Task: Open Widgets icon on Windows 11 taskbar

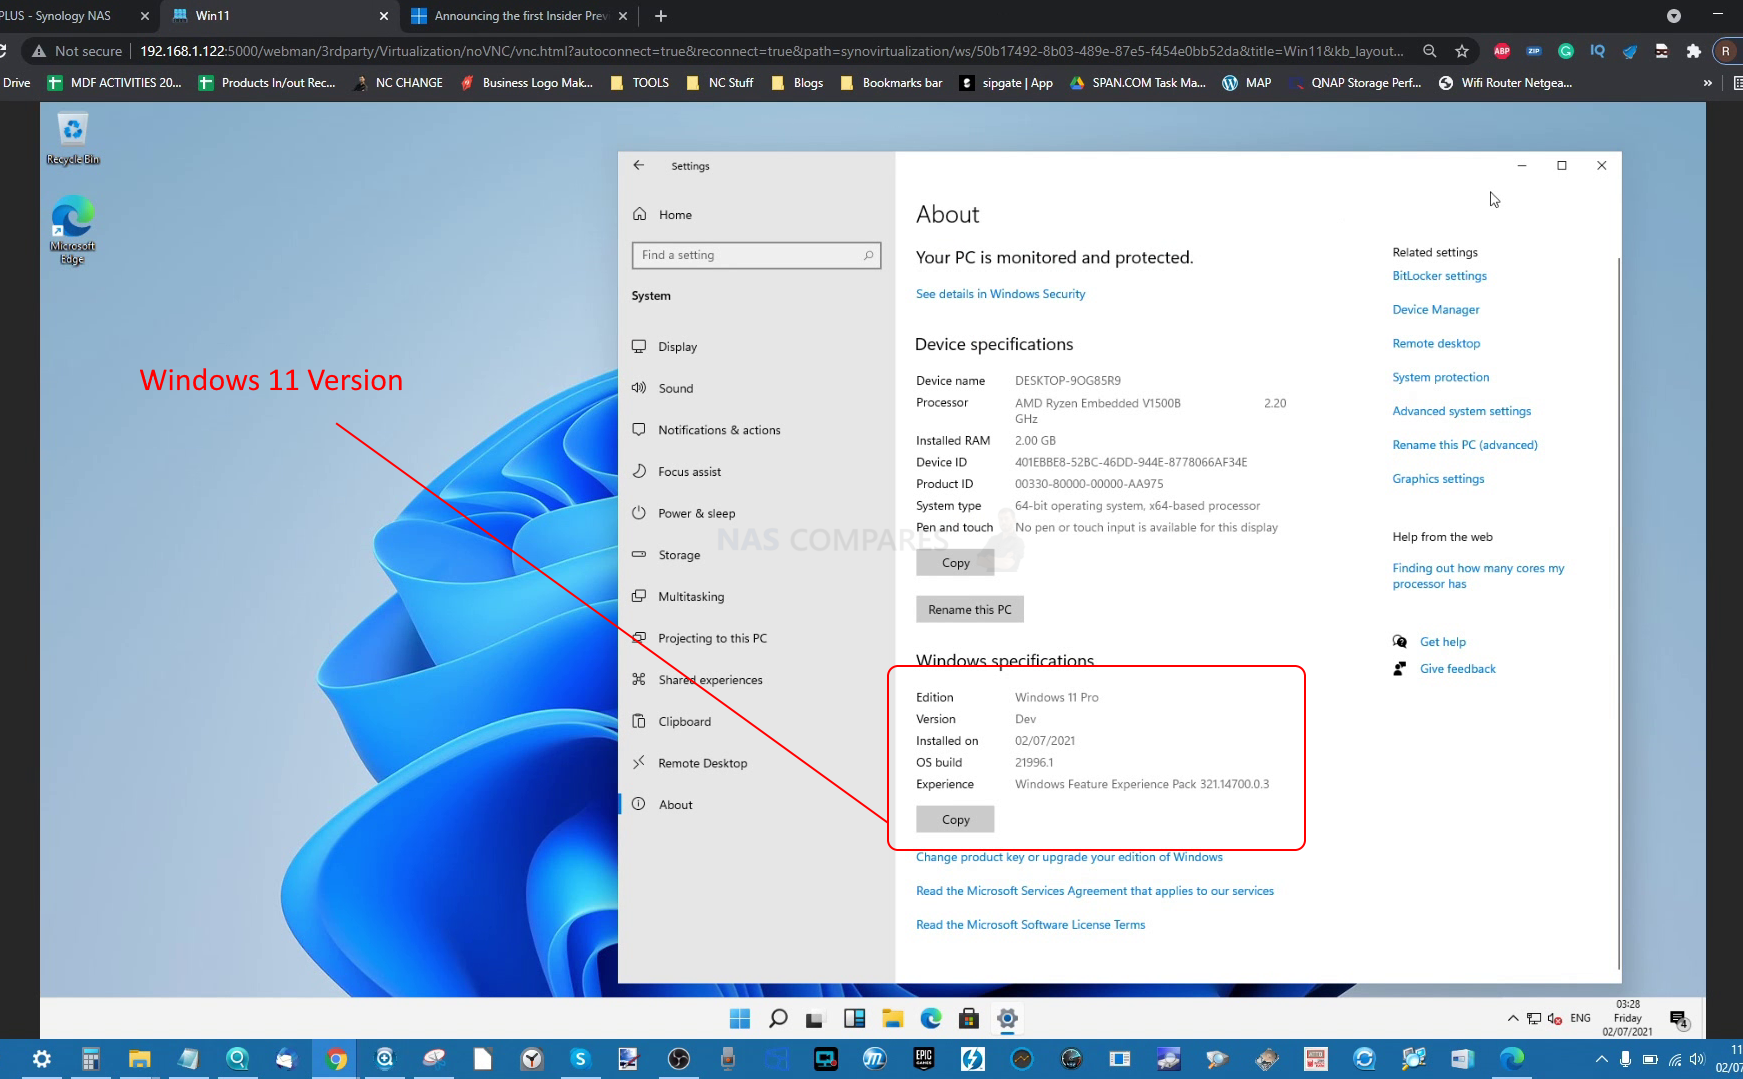Action: [x=854, y=1019]
